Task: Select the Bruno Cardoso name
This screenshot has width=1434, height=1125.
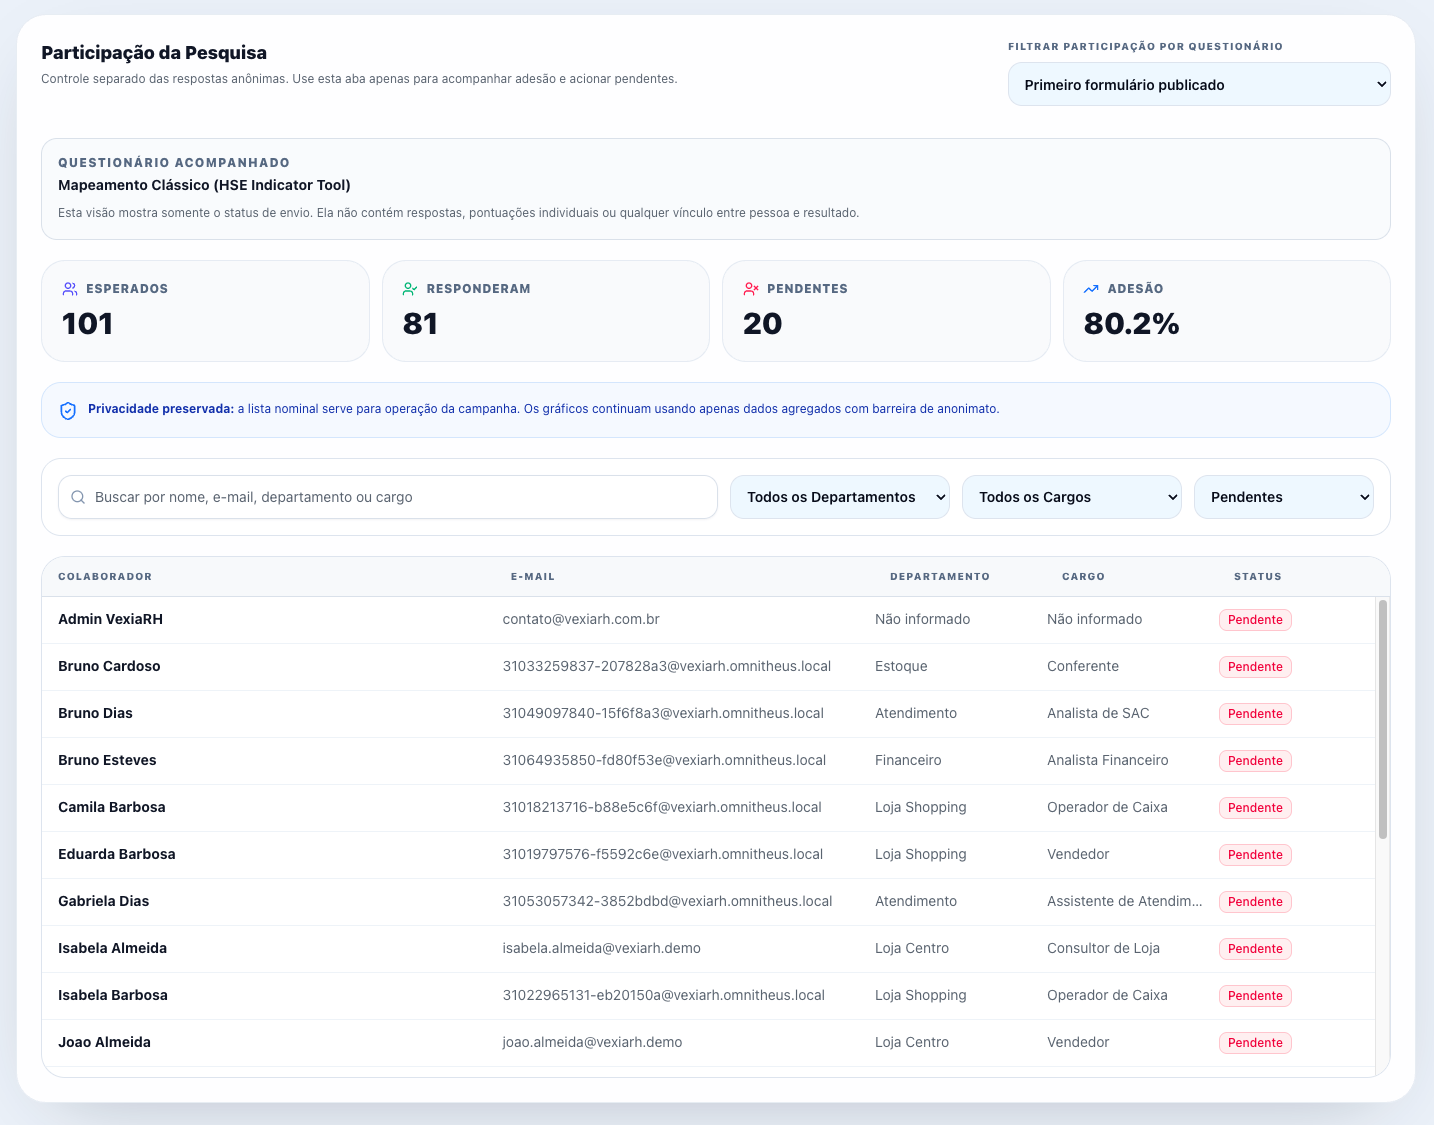Action: point(109,666)
